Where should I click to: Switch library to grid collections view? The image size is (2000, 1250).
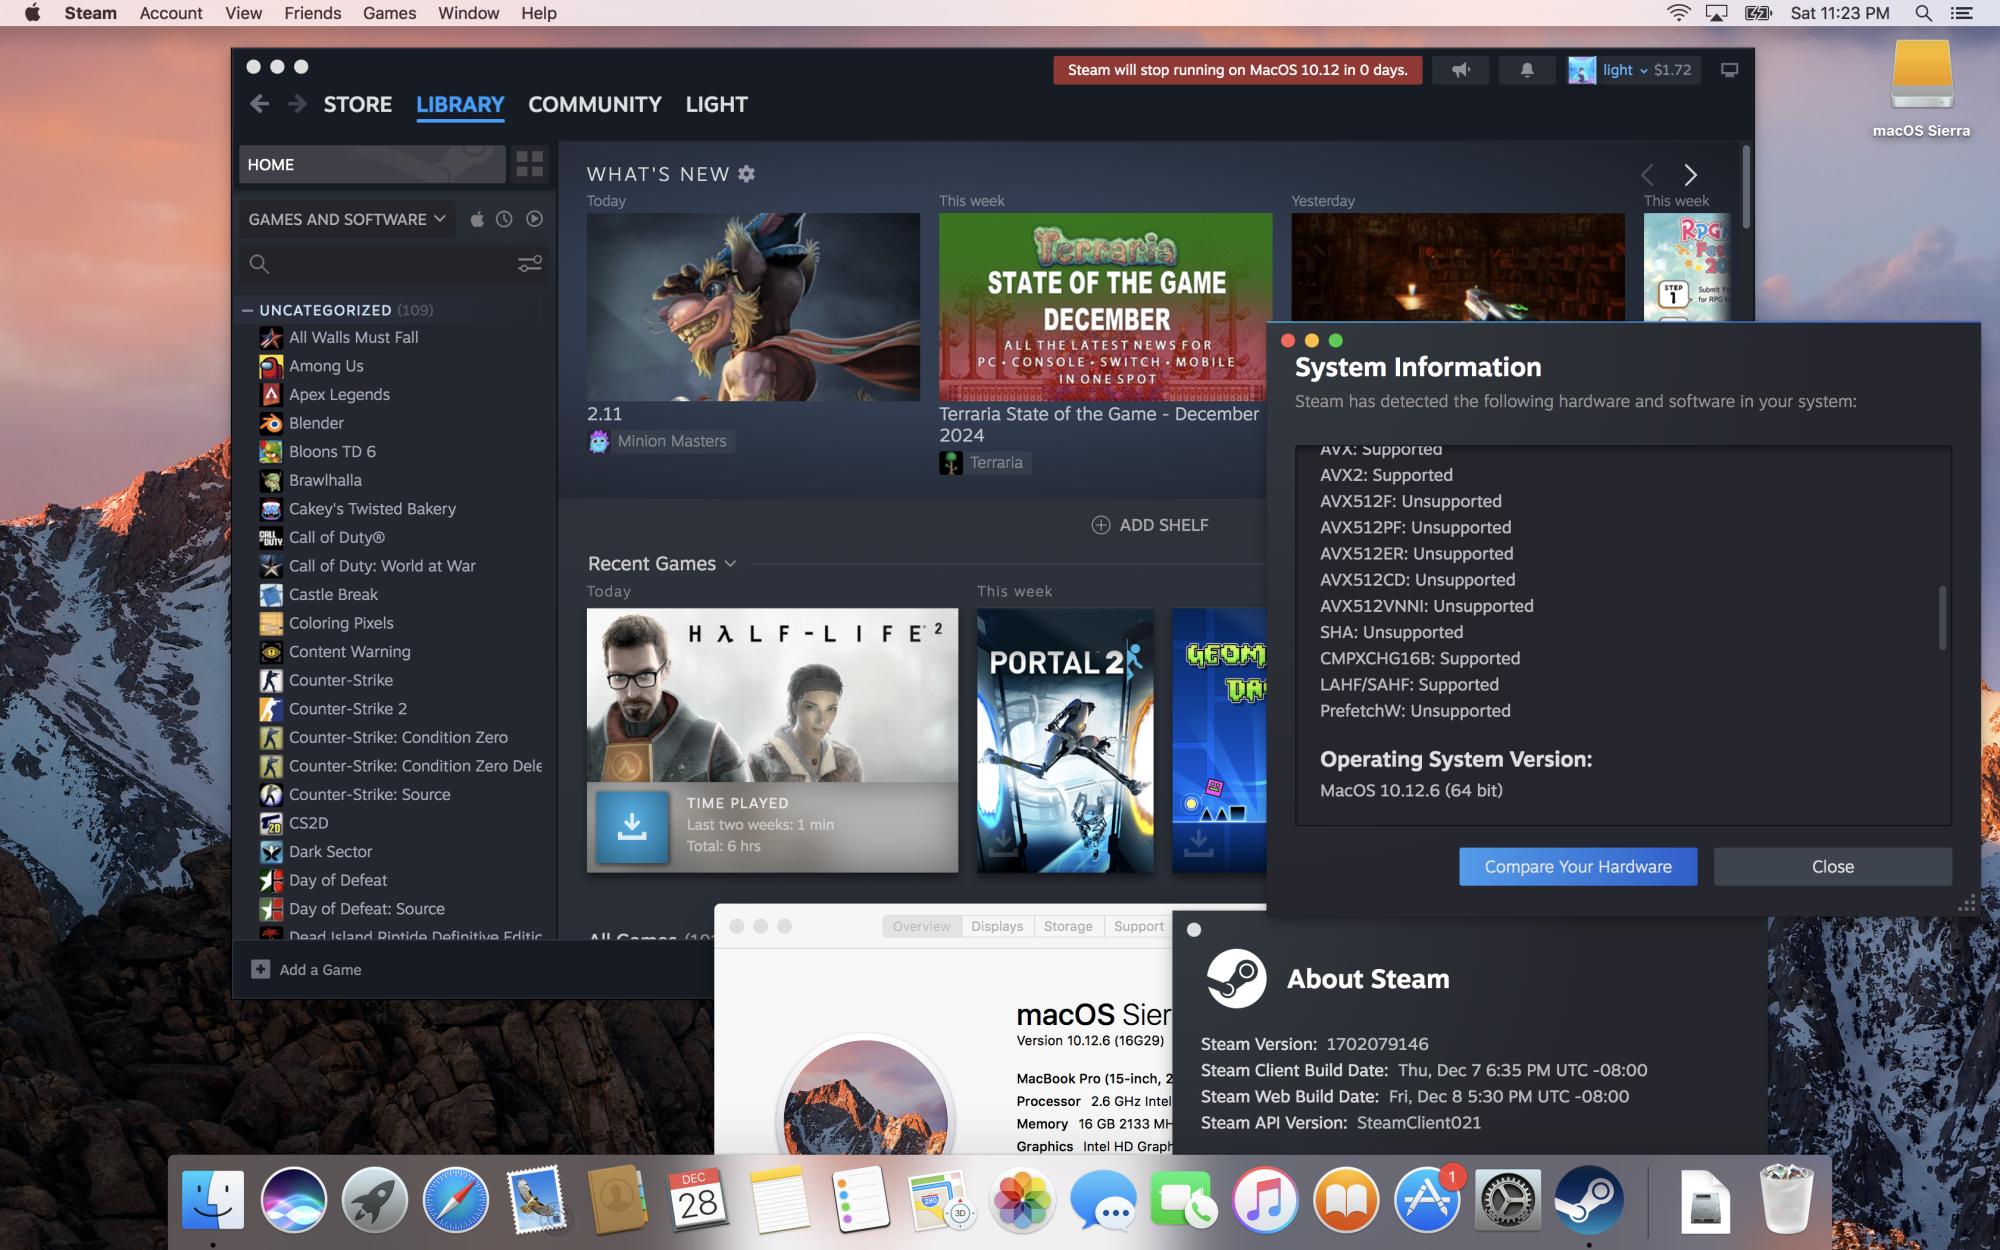pos(529,164)
